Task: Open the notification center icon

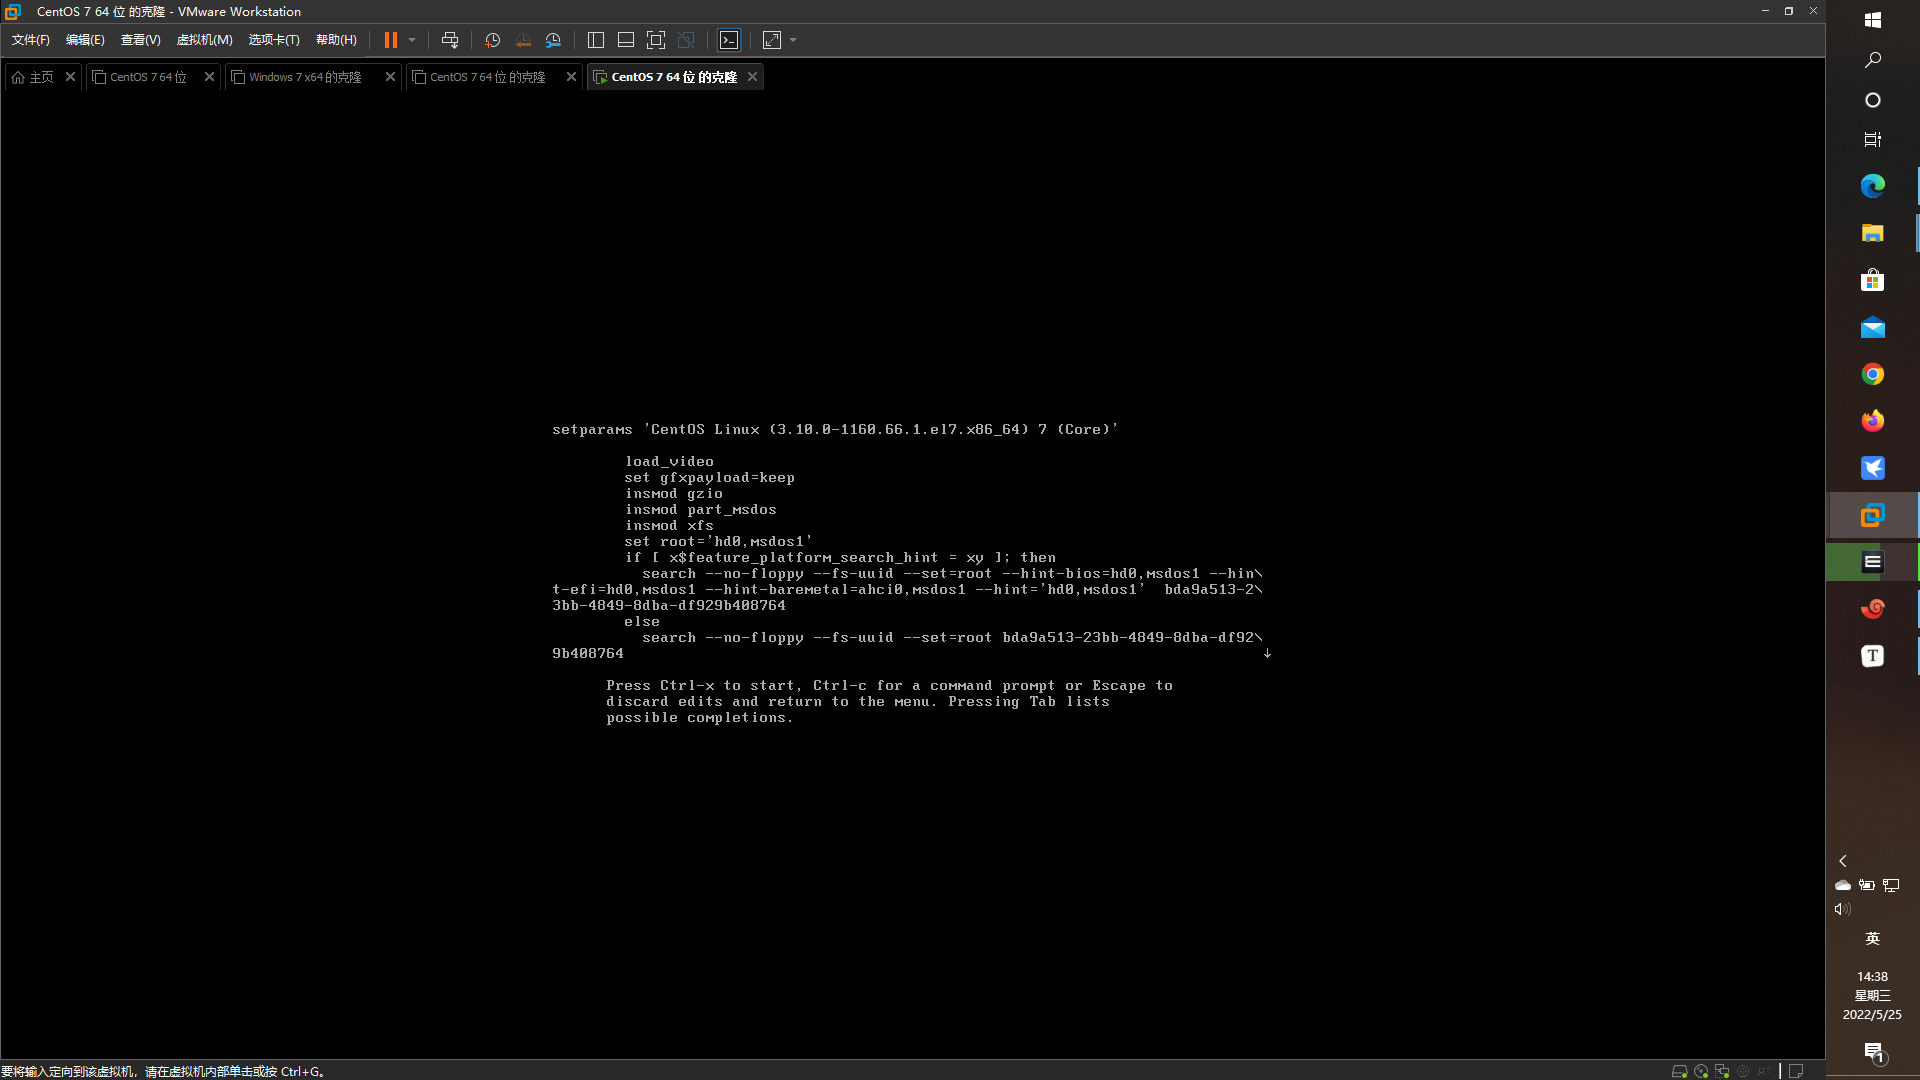Action: point(1873,1051)
